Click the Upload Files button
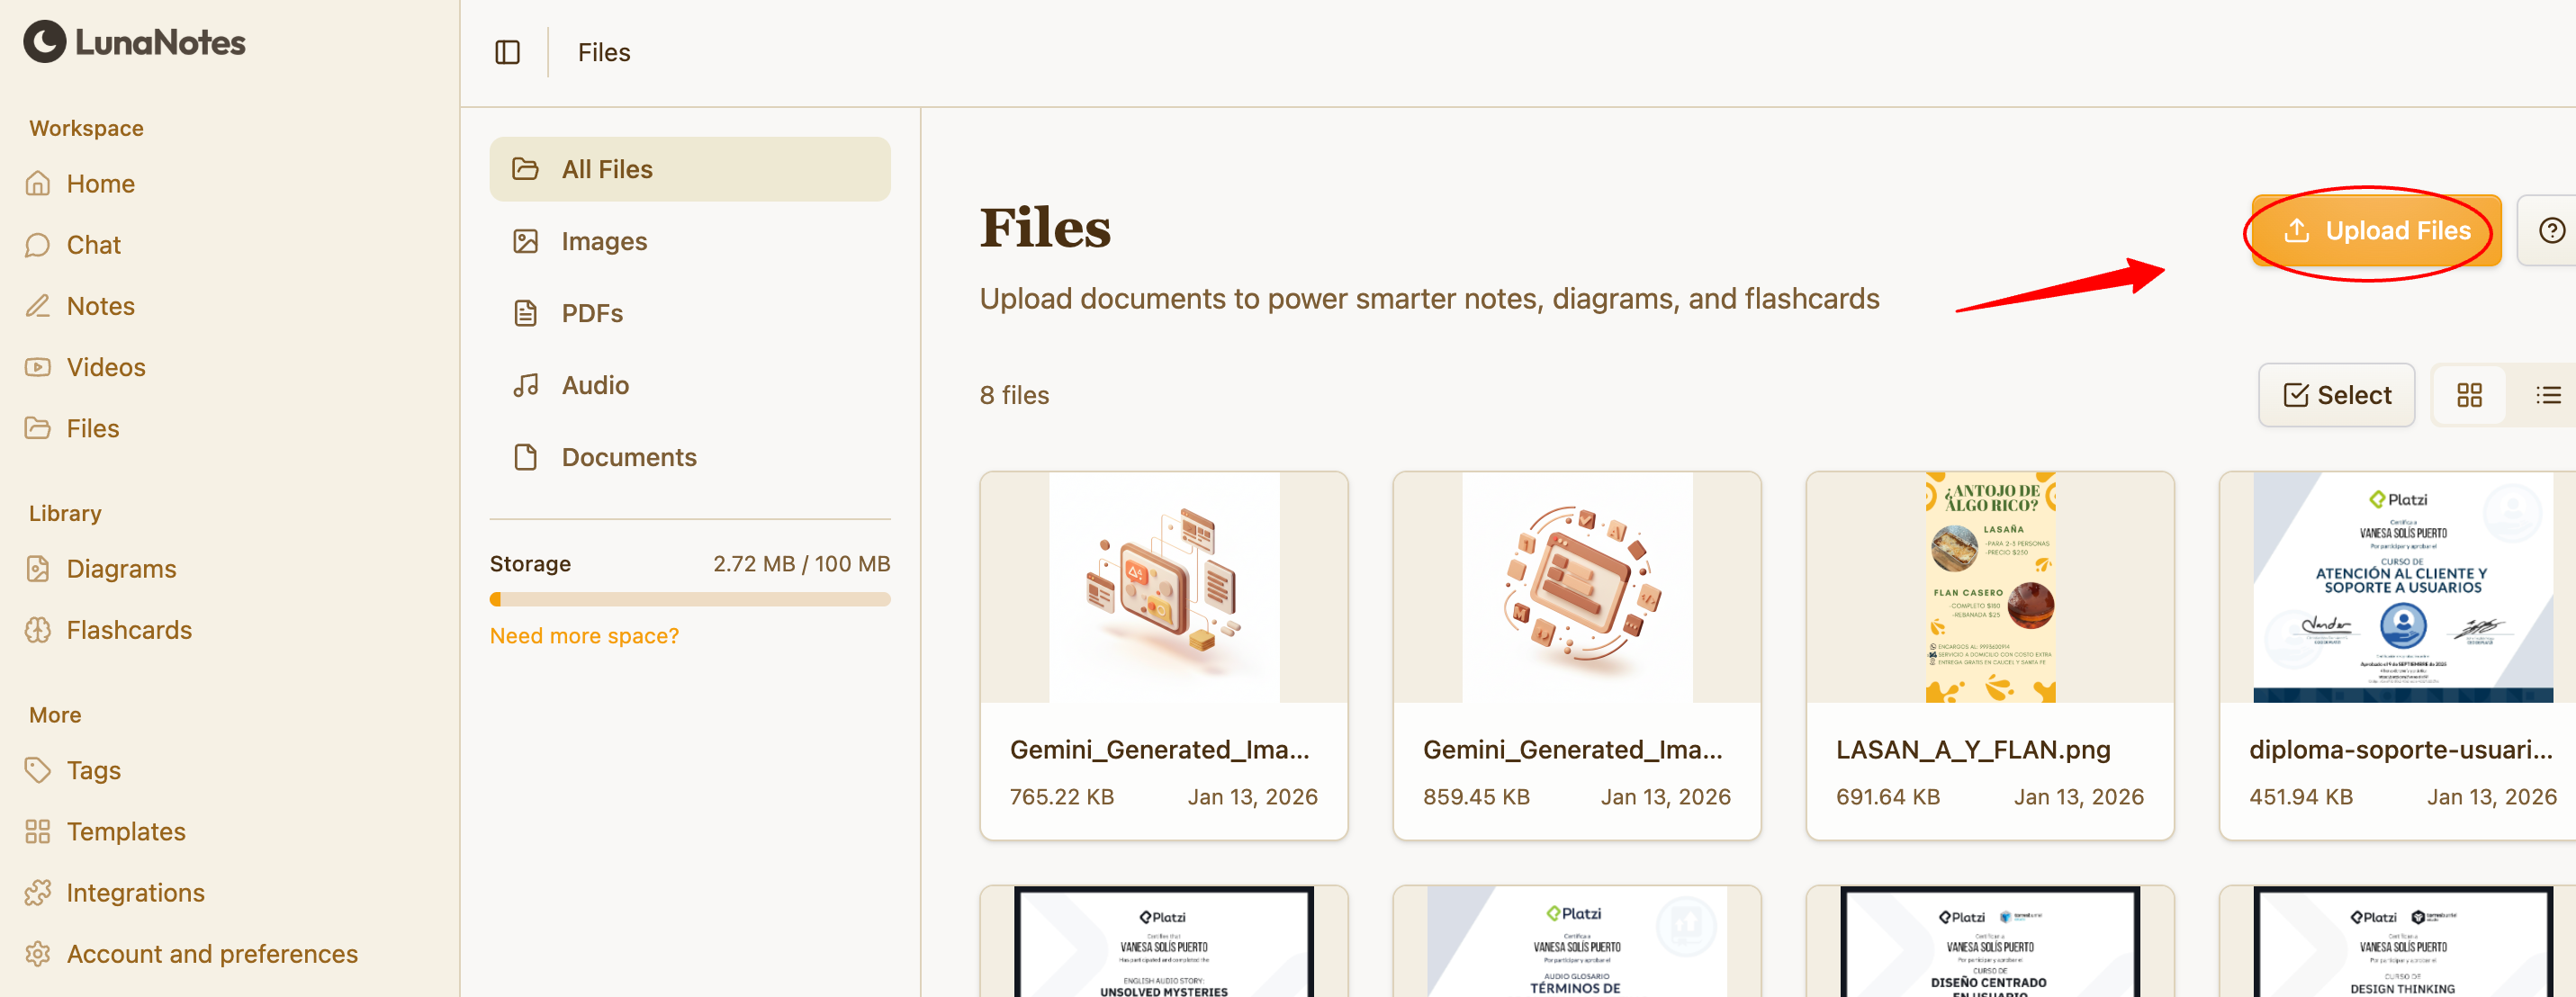The image size is (2576, 997). tap(2376, 231)
